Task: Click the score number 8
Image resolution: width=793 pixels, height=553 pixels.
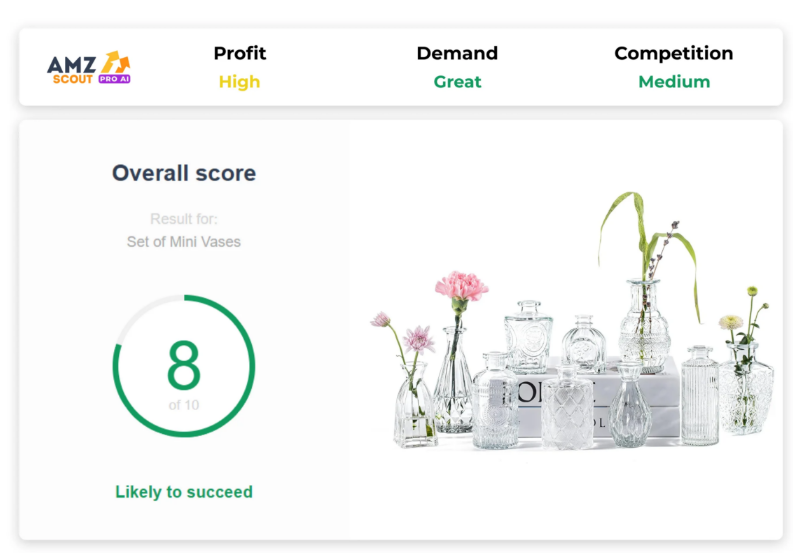Action: click(x=184, y=365)
